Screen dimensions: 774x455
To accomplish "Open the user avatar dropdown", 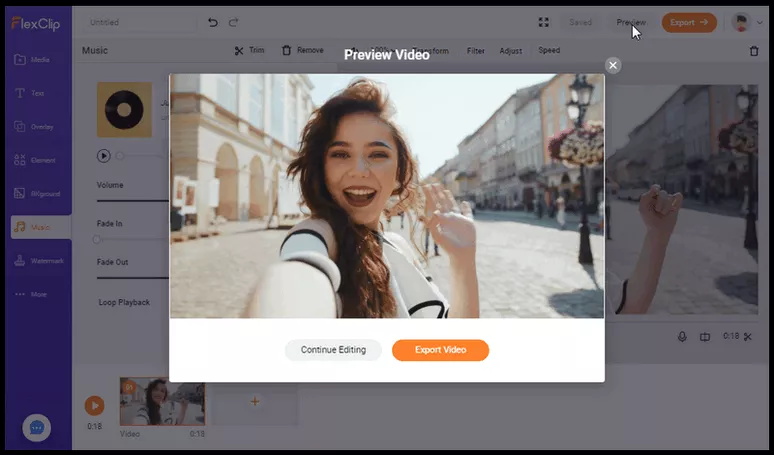I will [747, 23].
